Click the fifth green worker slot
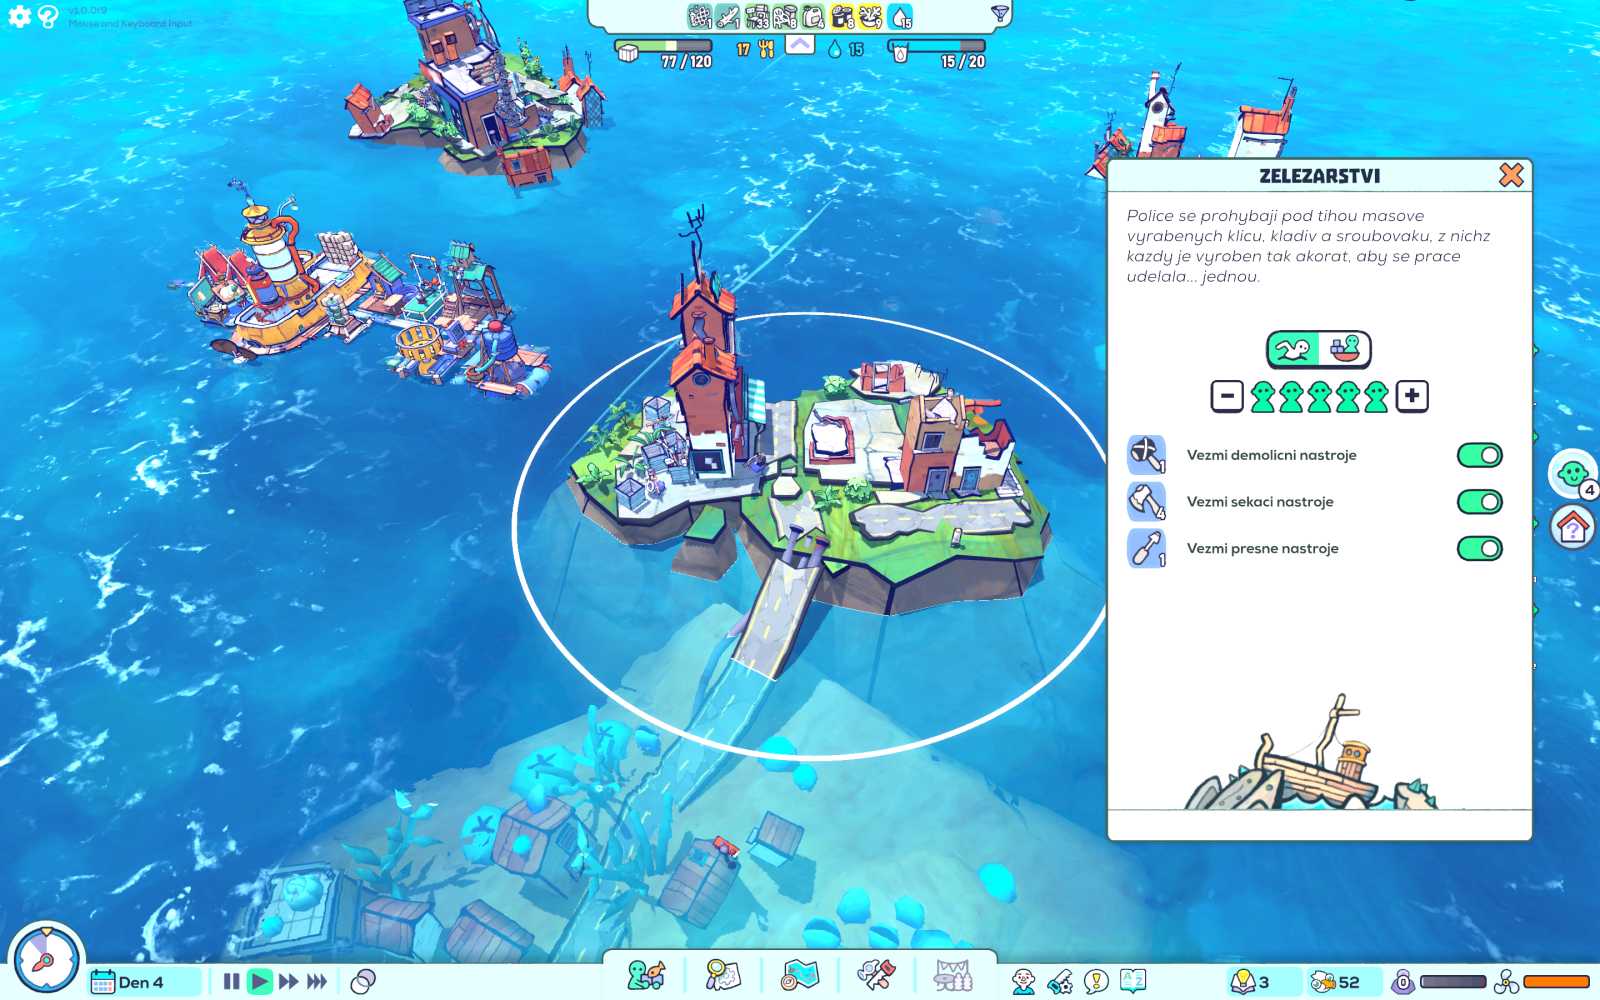Screen dimensions: 1600x1000 click(x=1377, y=396)
